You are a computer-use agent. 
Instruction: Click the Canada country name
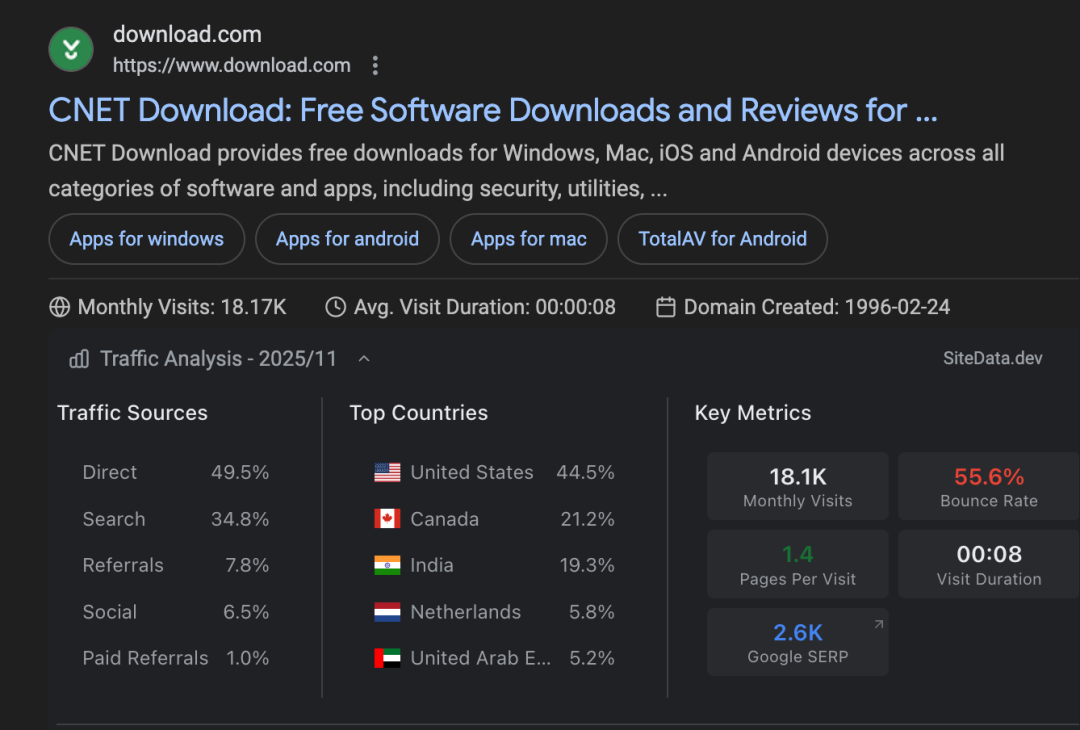coord(444,519)
